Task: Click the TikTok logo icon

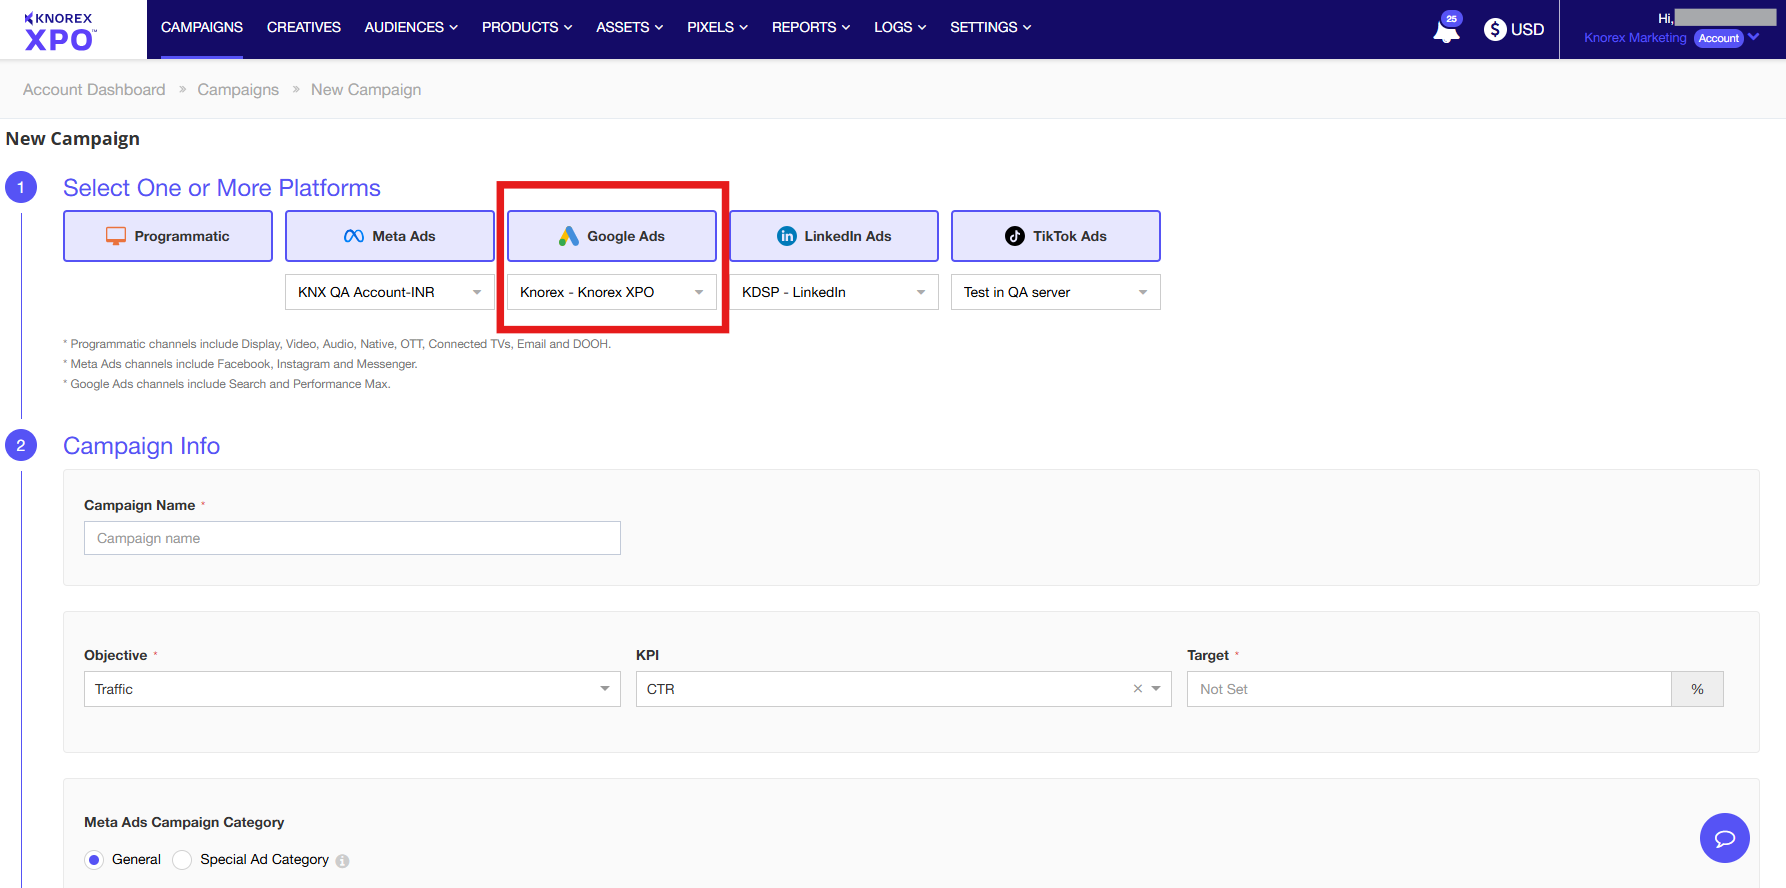Action: point(1015,236)
